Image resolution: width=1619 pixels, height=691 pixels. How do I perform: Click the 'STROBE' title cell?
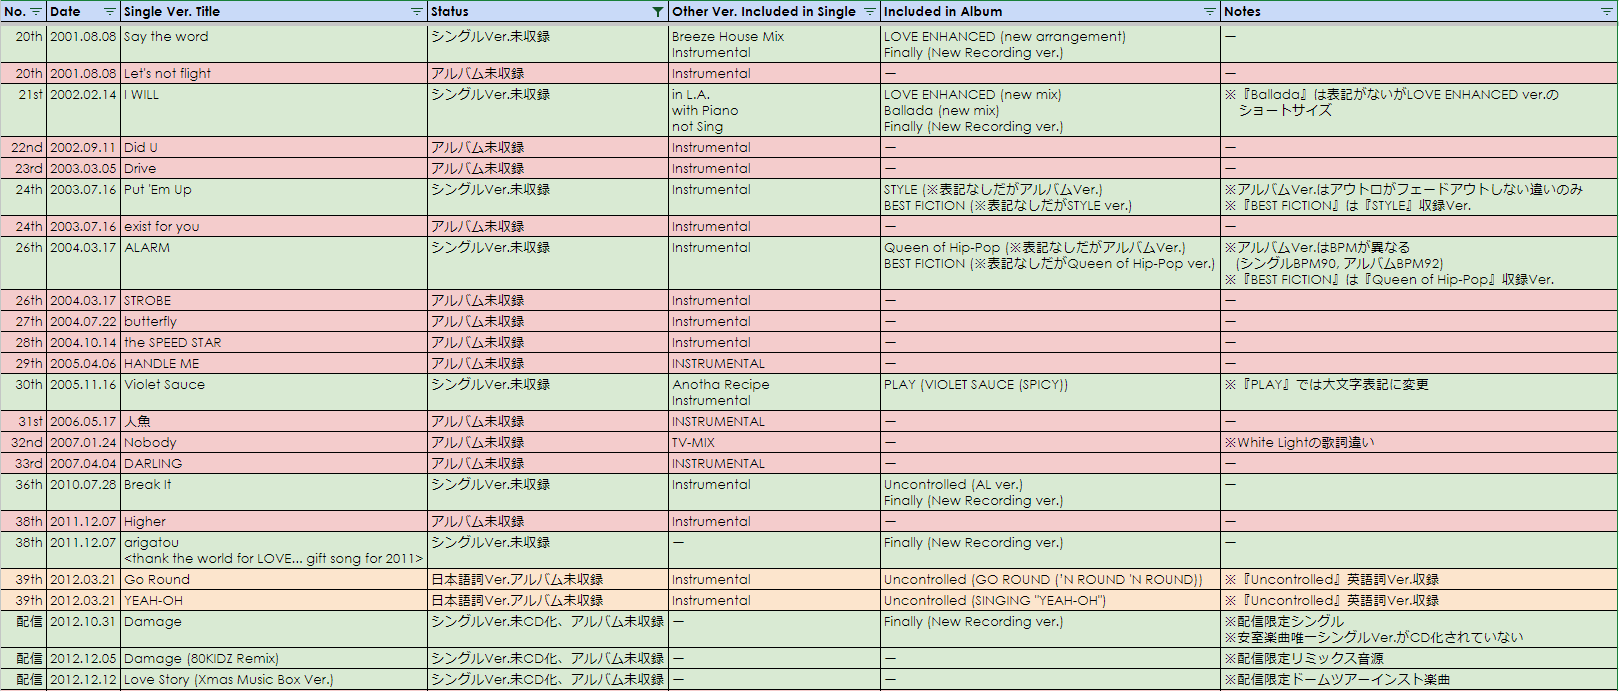(x=274, y=301)
